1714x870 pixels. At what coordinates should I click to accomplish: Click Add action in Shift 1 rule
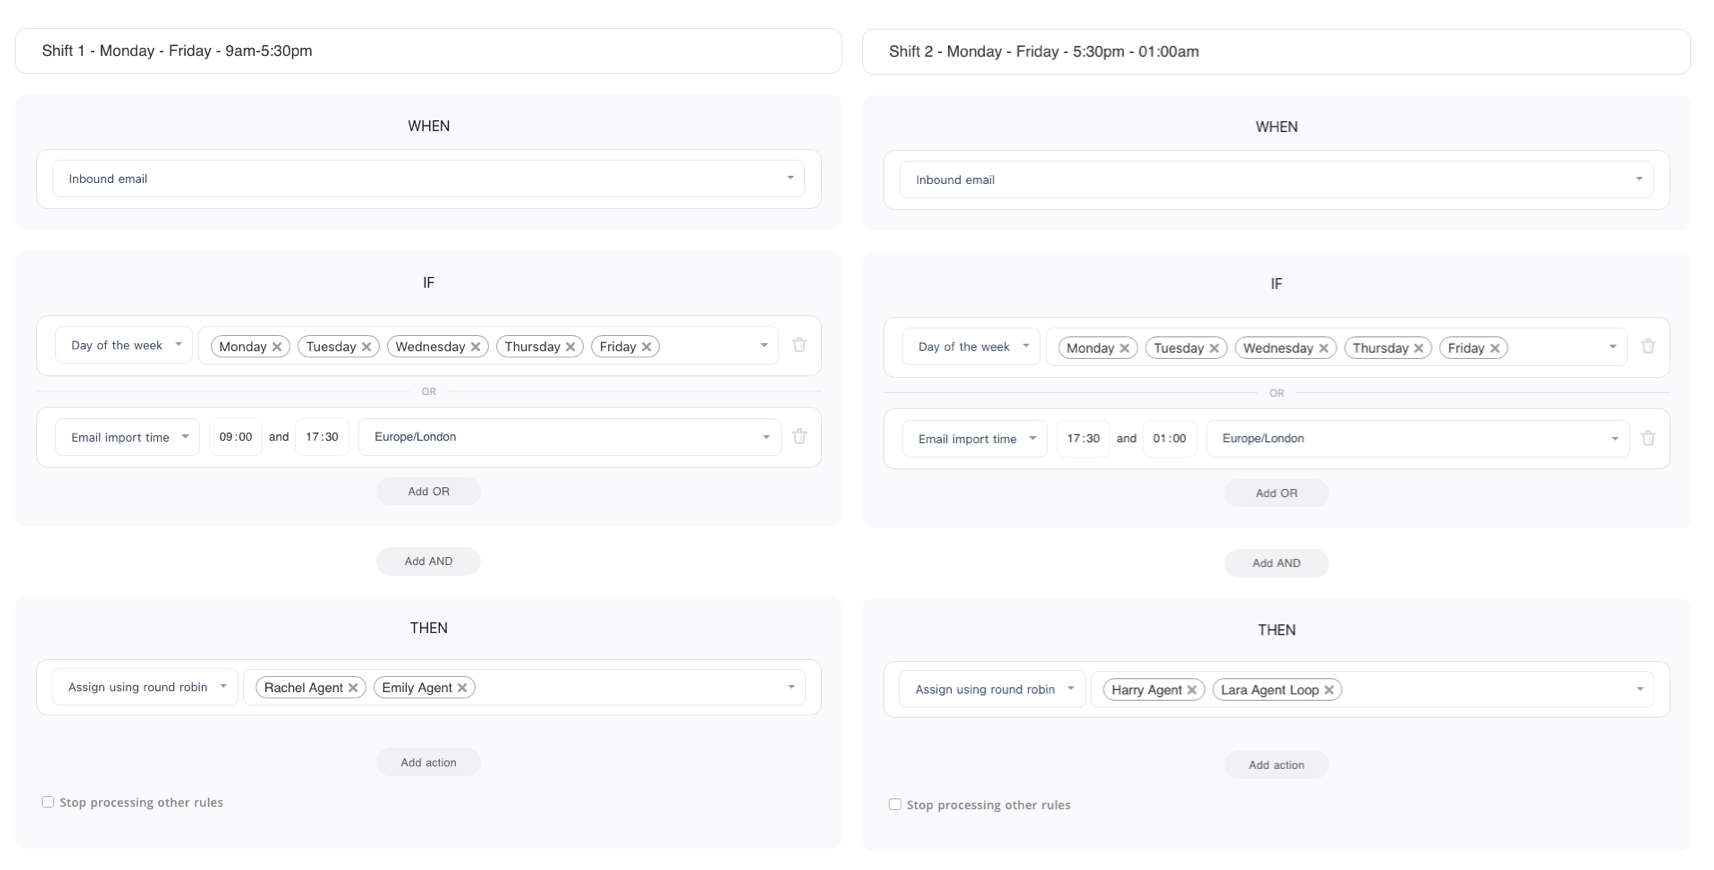click(428, 763)
